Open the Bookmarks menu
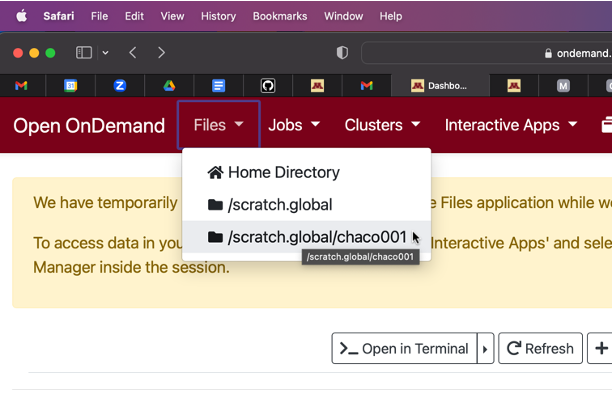 (x=280, y=16)
